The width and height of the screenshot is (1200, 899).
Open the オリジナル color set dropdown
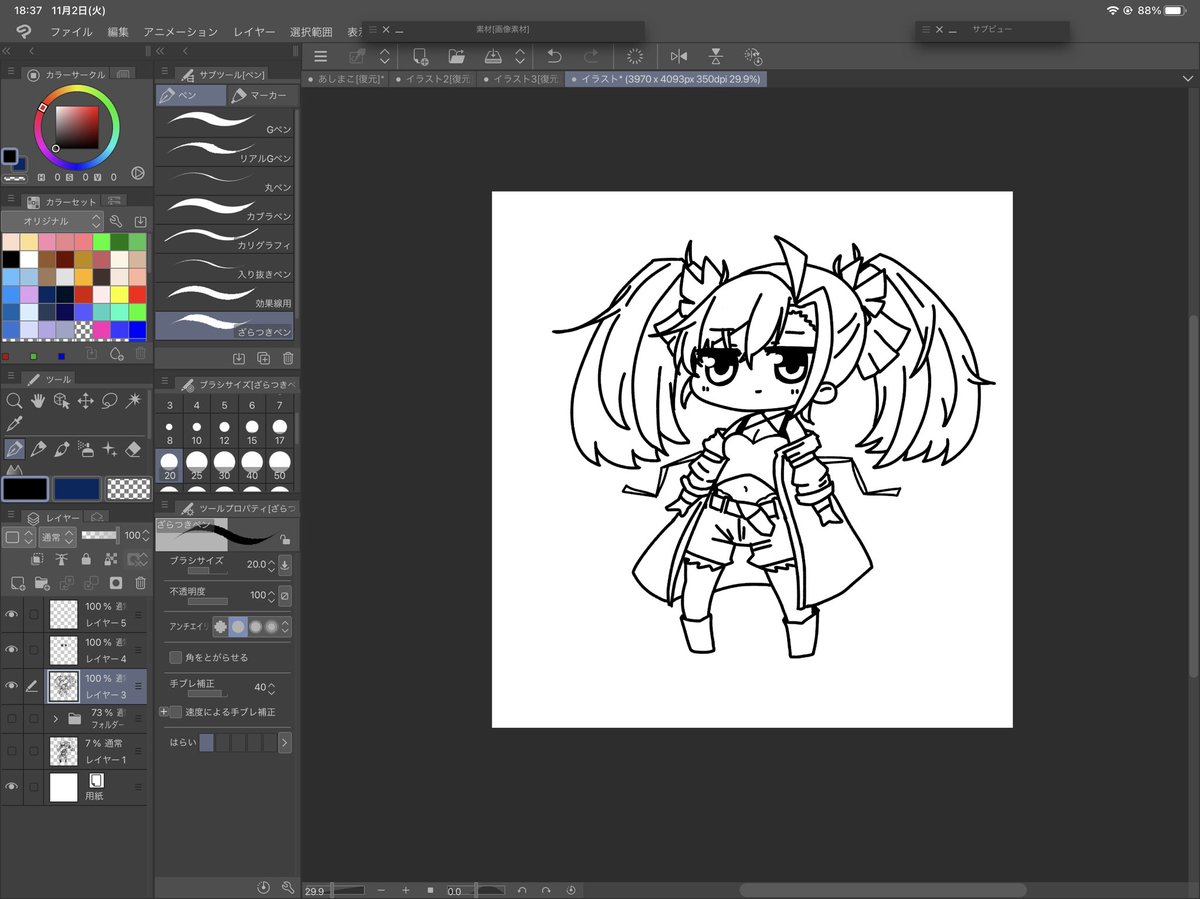(53, 221)
